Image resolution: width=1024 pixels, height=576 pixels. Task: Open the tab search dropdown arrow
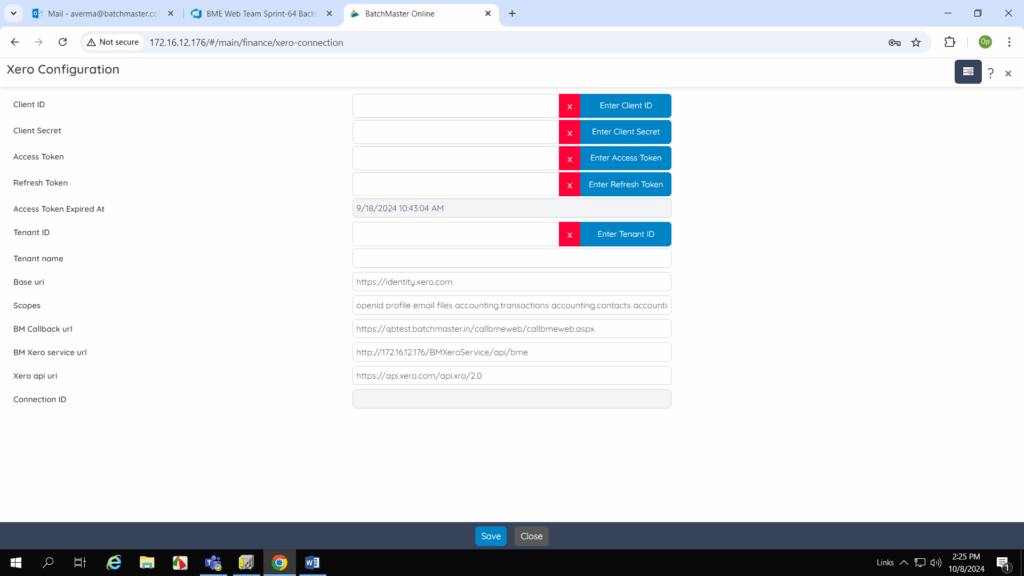coord(14,14)
